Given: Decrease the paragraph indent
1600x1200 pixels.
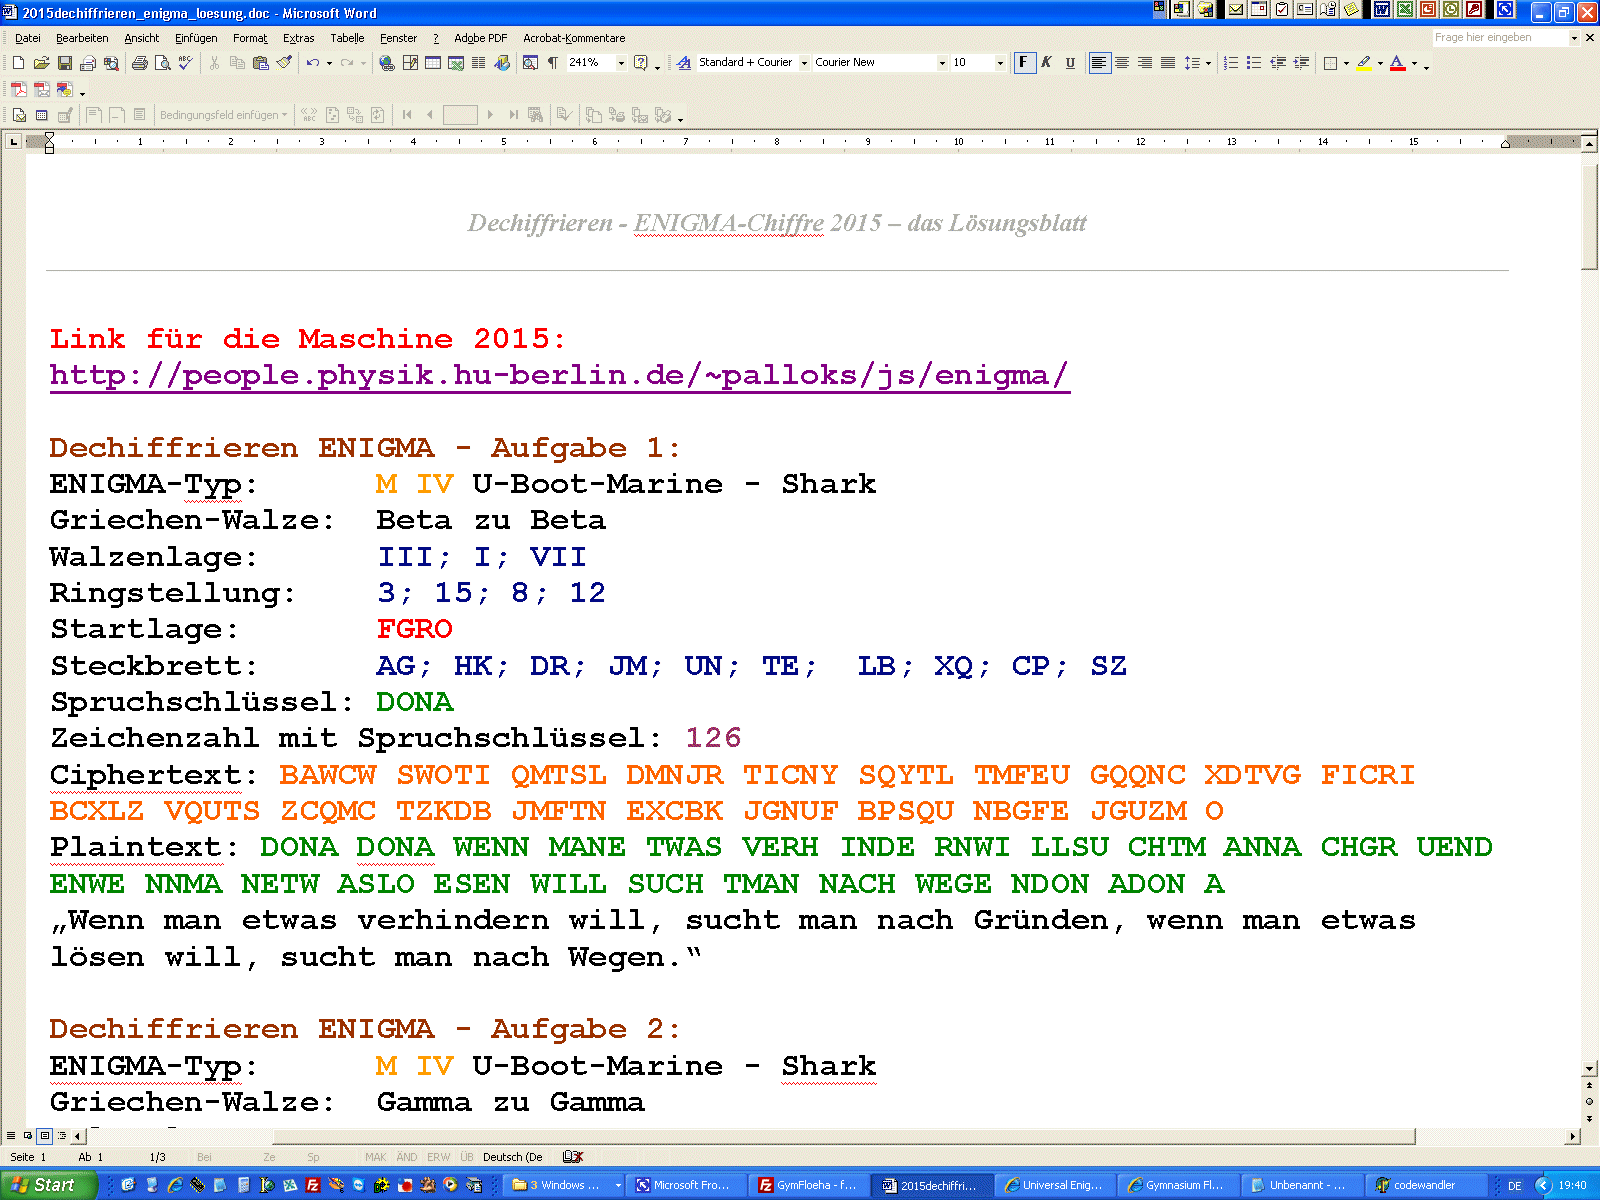Looking at the screenshot, I should click(1278, 63).
